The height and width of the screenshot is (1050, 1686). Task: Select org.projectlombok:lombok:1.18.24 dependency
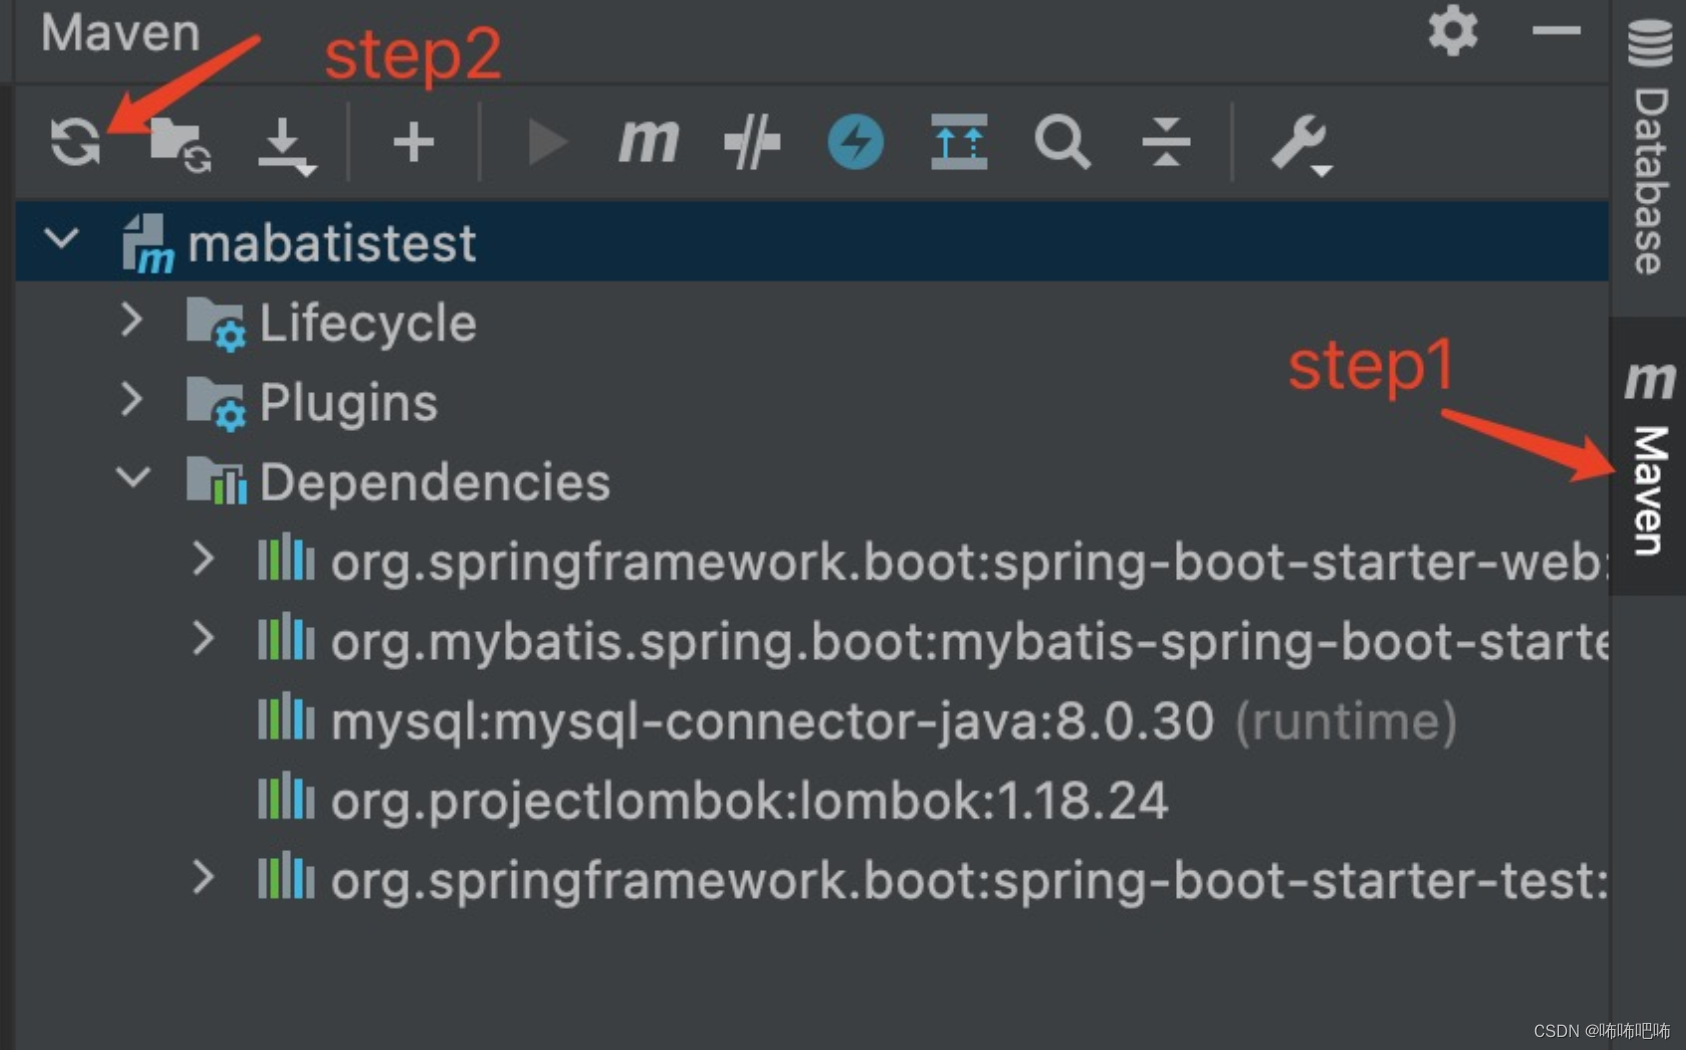point(812,800)
